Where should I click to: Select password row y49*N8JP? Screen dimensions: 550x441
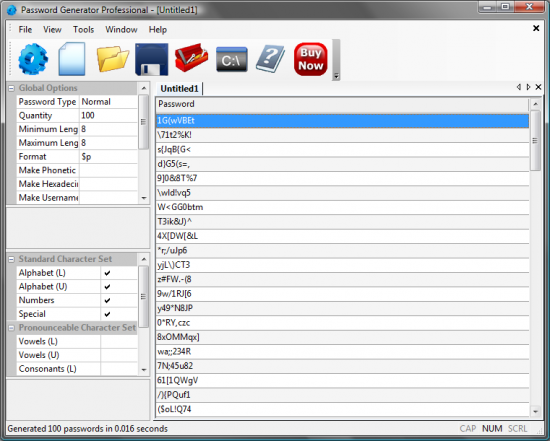tap(342, 308)
